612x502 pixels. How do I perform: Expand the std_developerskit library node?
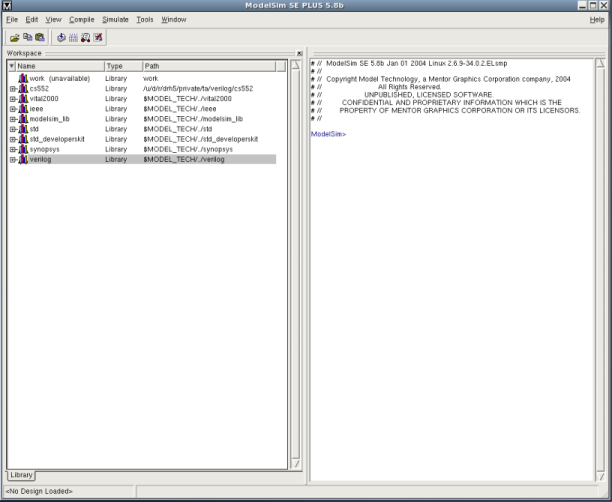[x=12, y=139]
